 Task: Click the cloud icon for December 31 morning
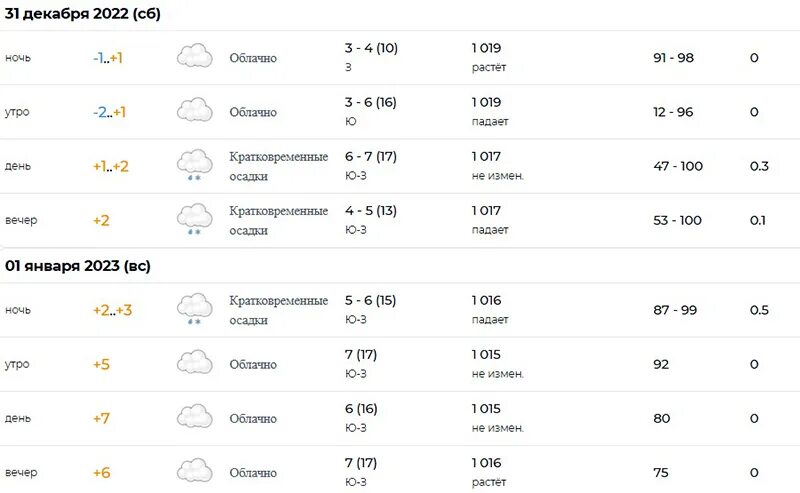[194, 110]
